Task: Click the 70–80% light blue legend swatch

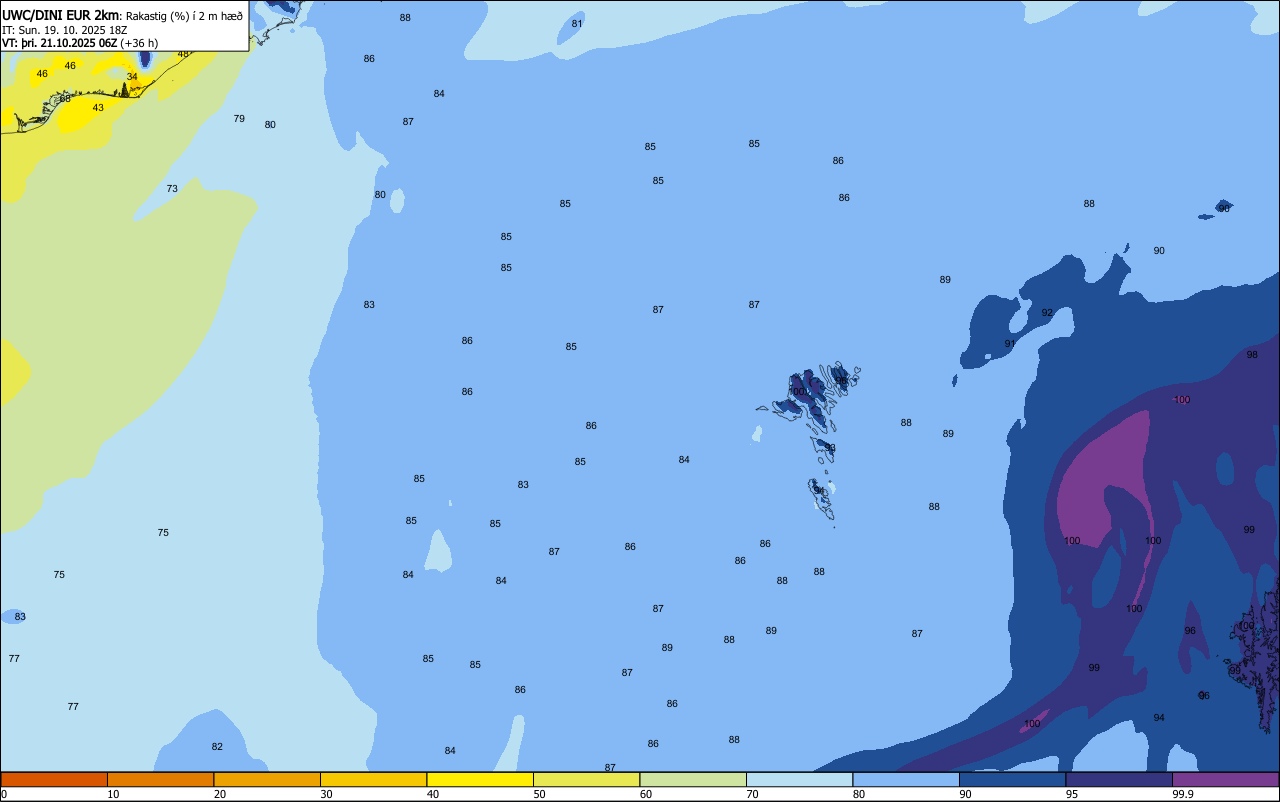Action: click(799, 779)
